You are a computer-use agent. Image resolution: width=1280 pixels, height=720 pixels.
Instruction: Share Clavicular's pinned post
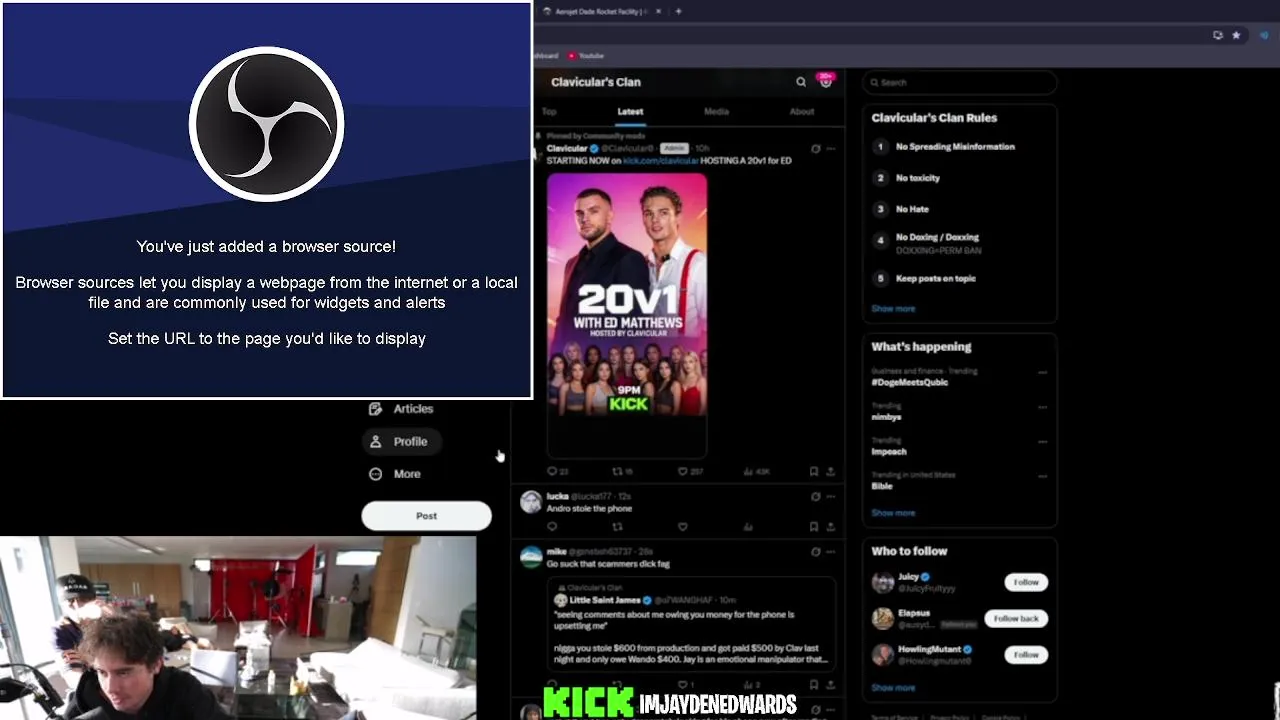[830, 471]
